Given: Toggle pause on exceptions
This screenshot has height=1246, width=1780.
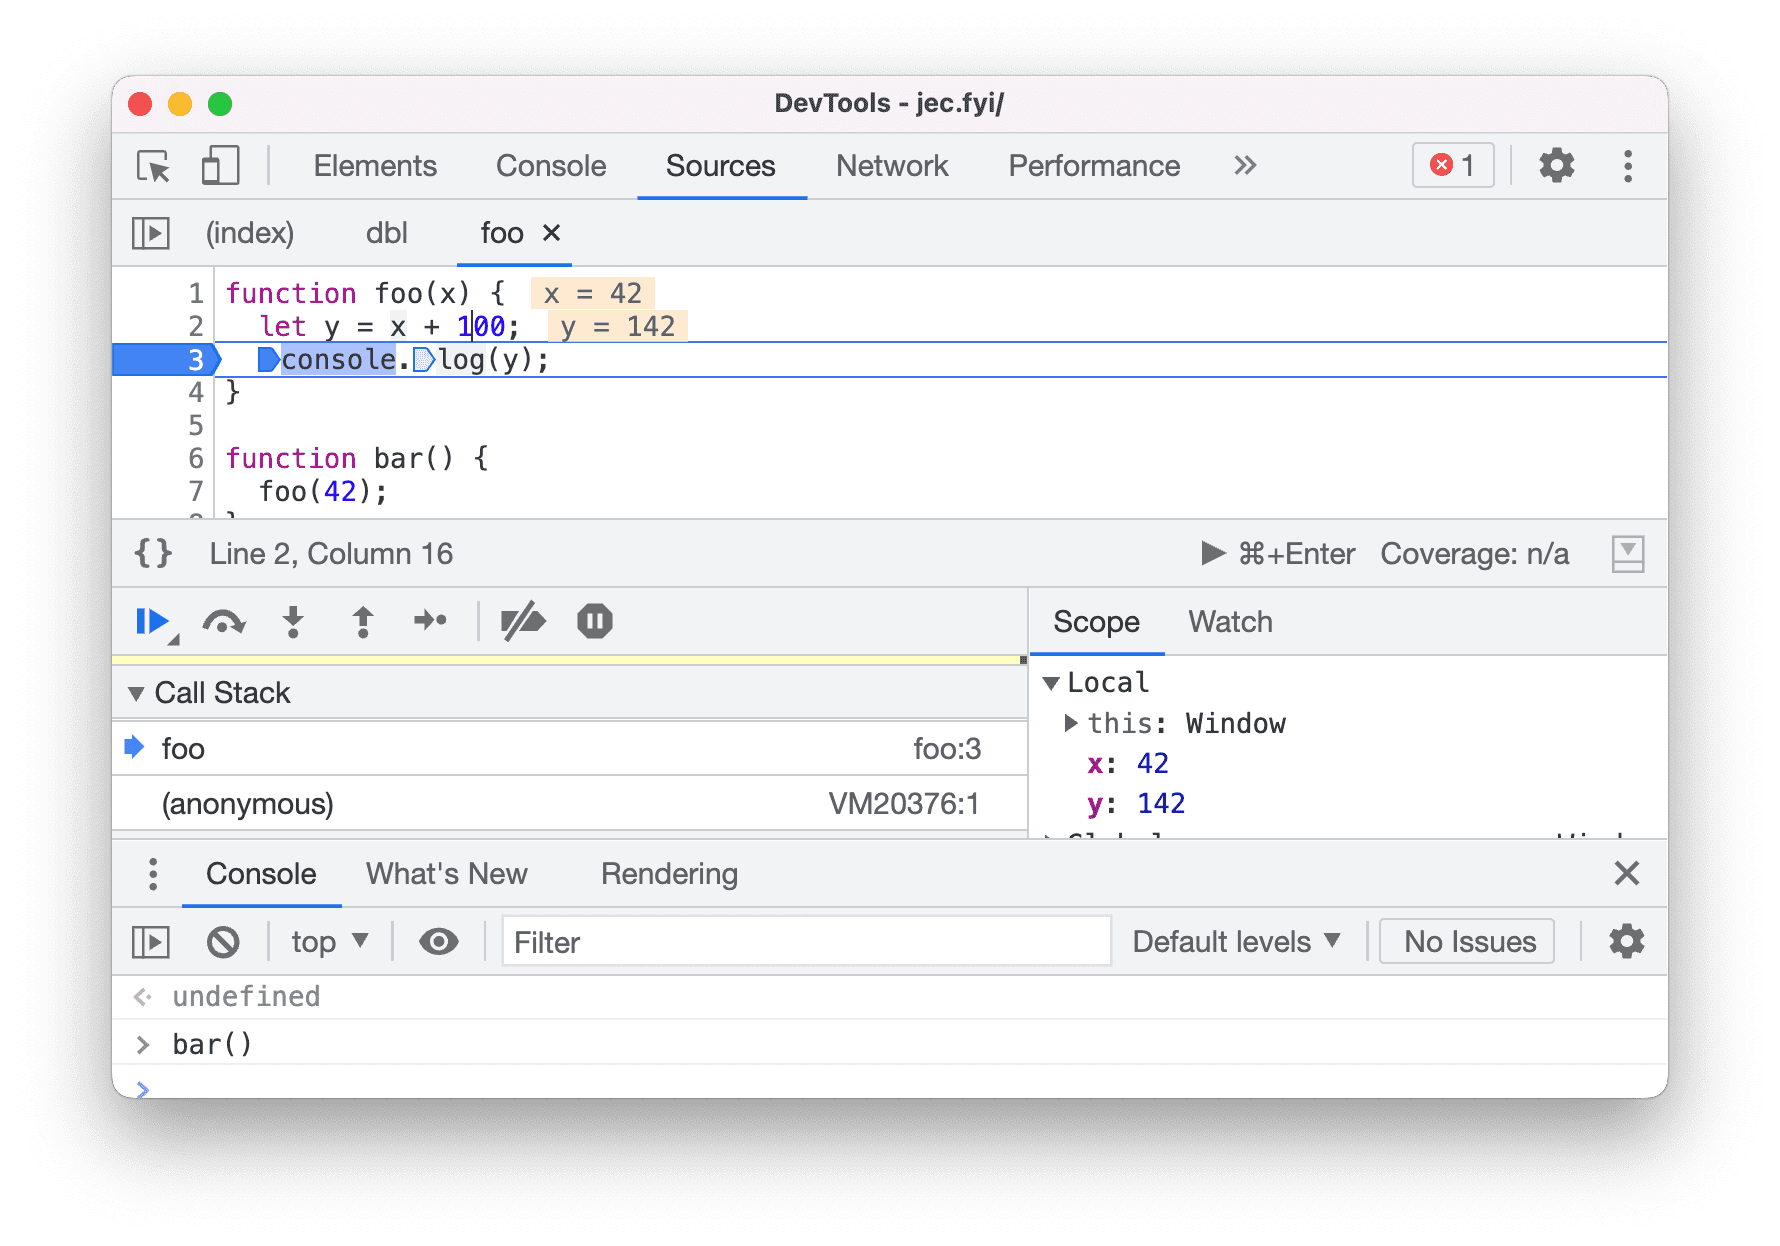Looking at the screenshot, I should click(595, 621).
